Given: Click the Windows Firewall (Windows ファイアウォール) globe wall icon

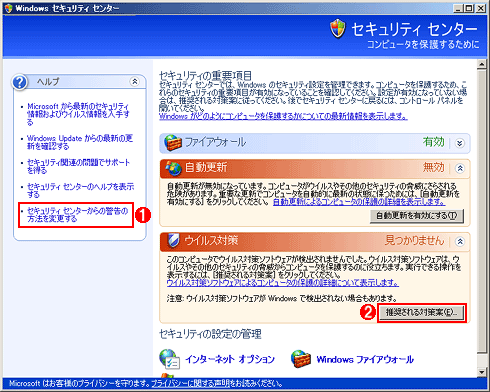Looking at the screenshot, I should [301, 359].
